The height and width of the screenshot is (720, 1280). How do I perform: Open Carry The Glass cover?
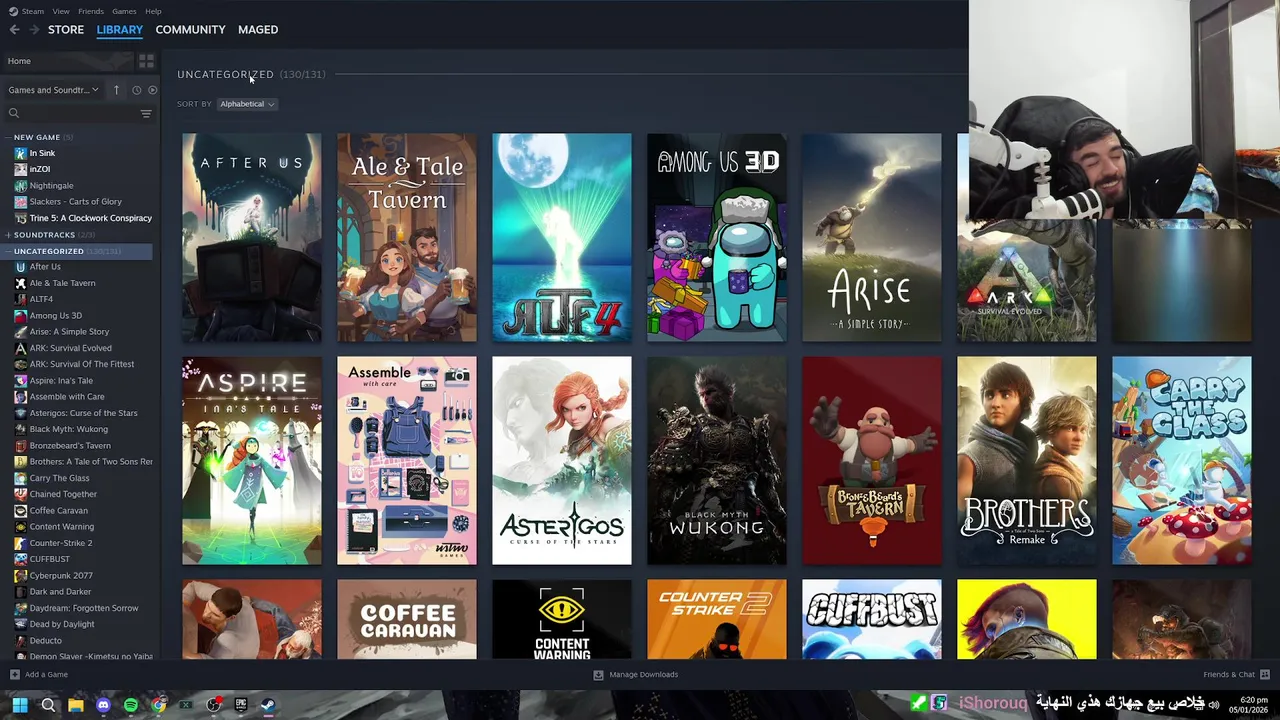pos(1182,461)
